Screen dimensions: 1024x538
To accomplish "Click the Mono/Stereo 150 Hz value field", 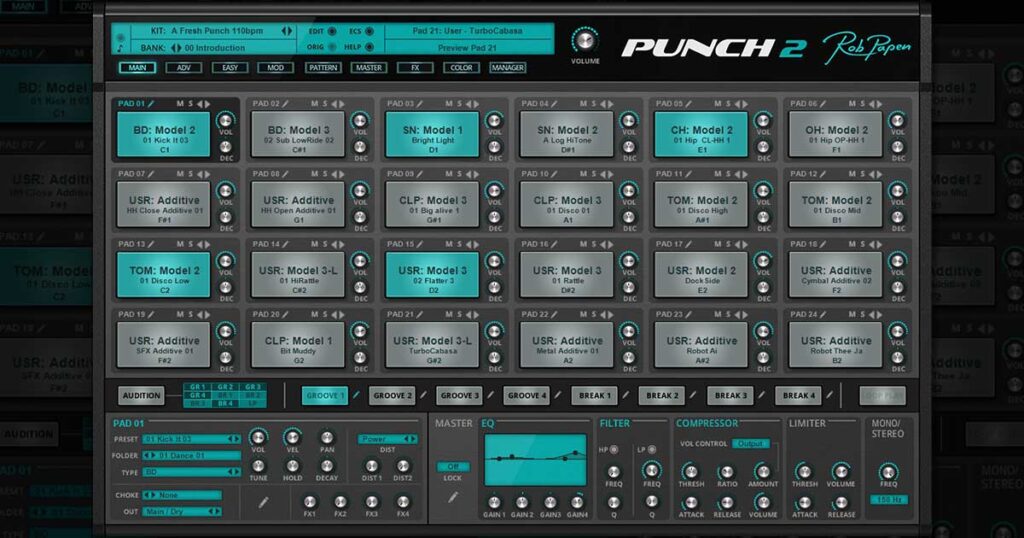I will coord(889,500).
